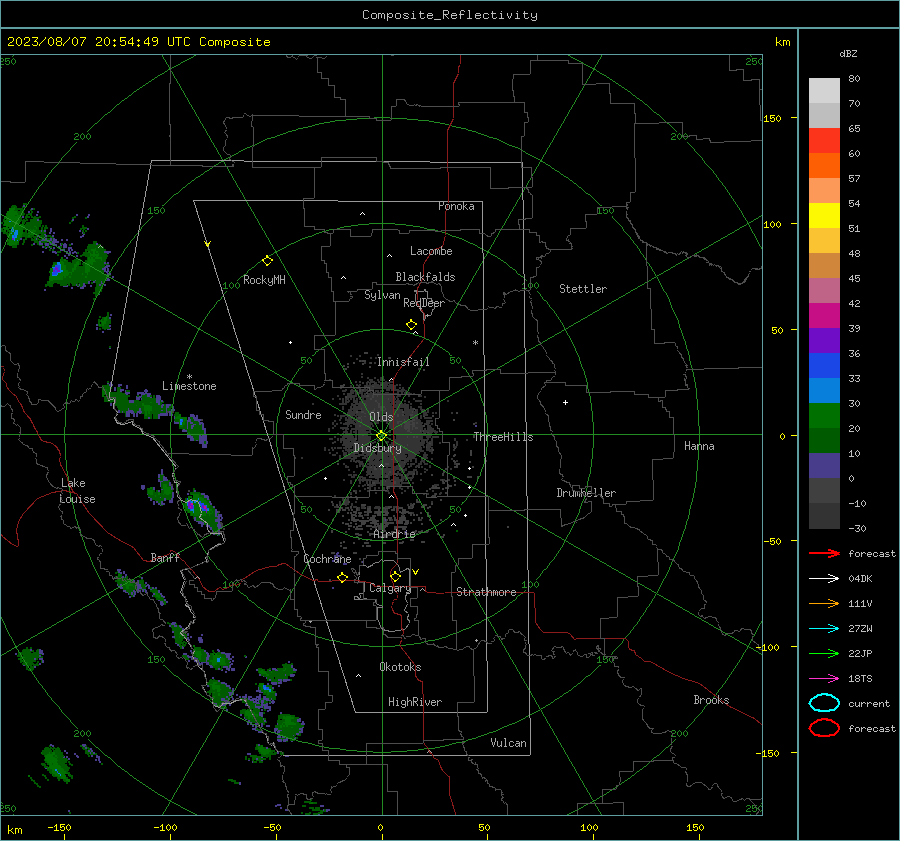Click the Hanna town label

tap(699, 446)
